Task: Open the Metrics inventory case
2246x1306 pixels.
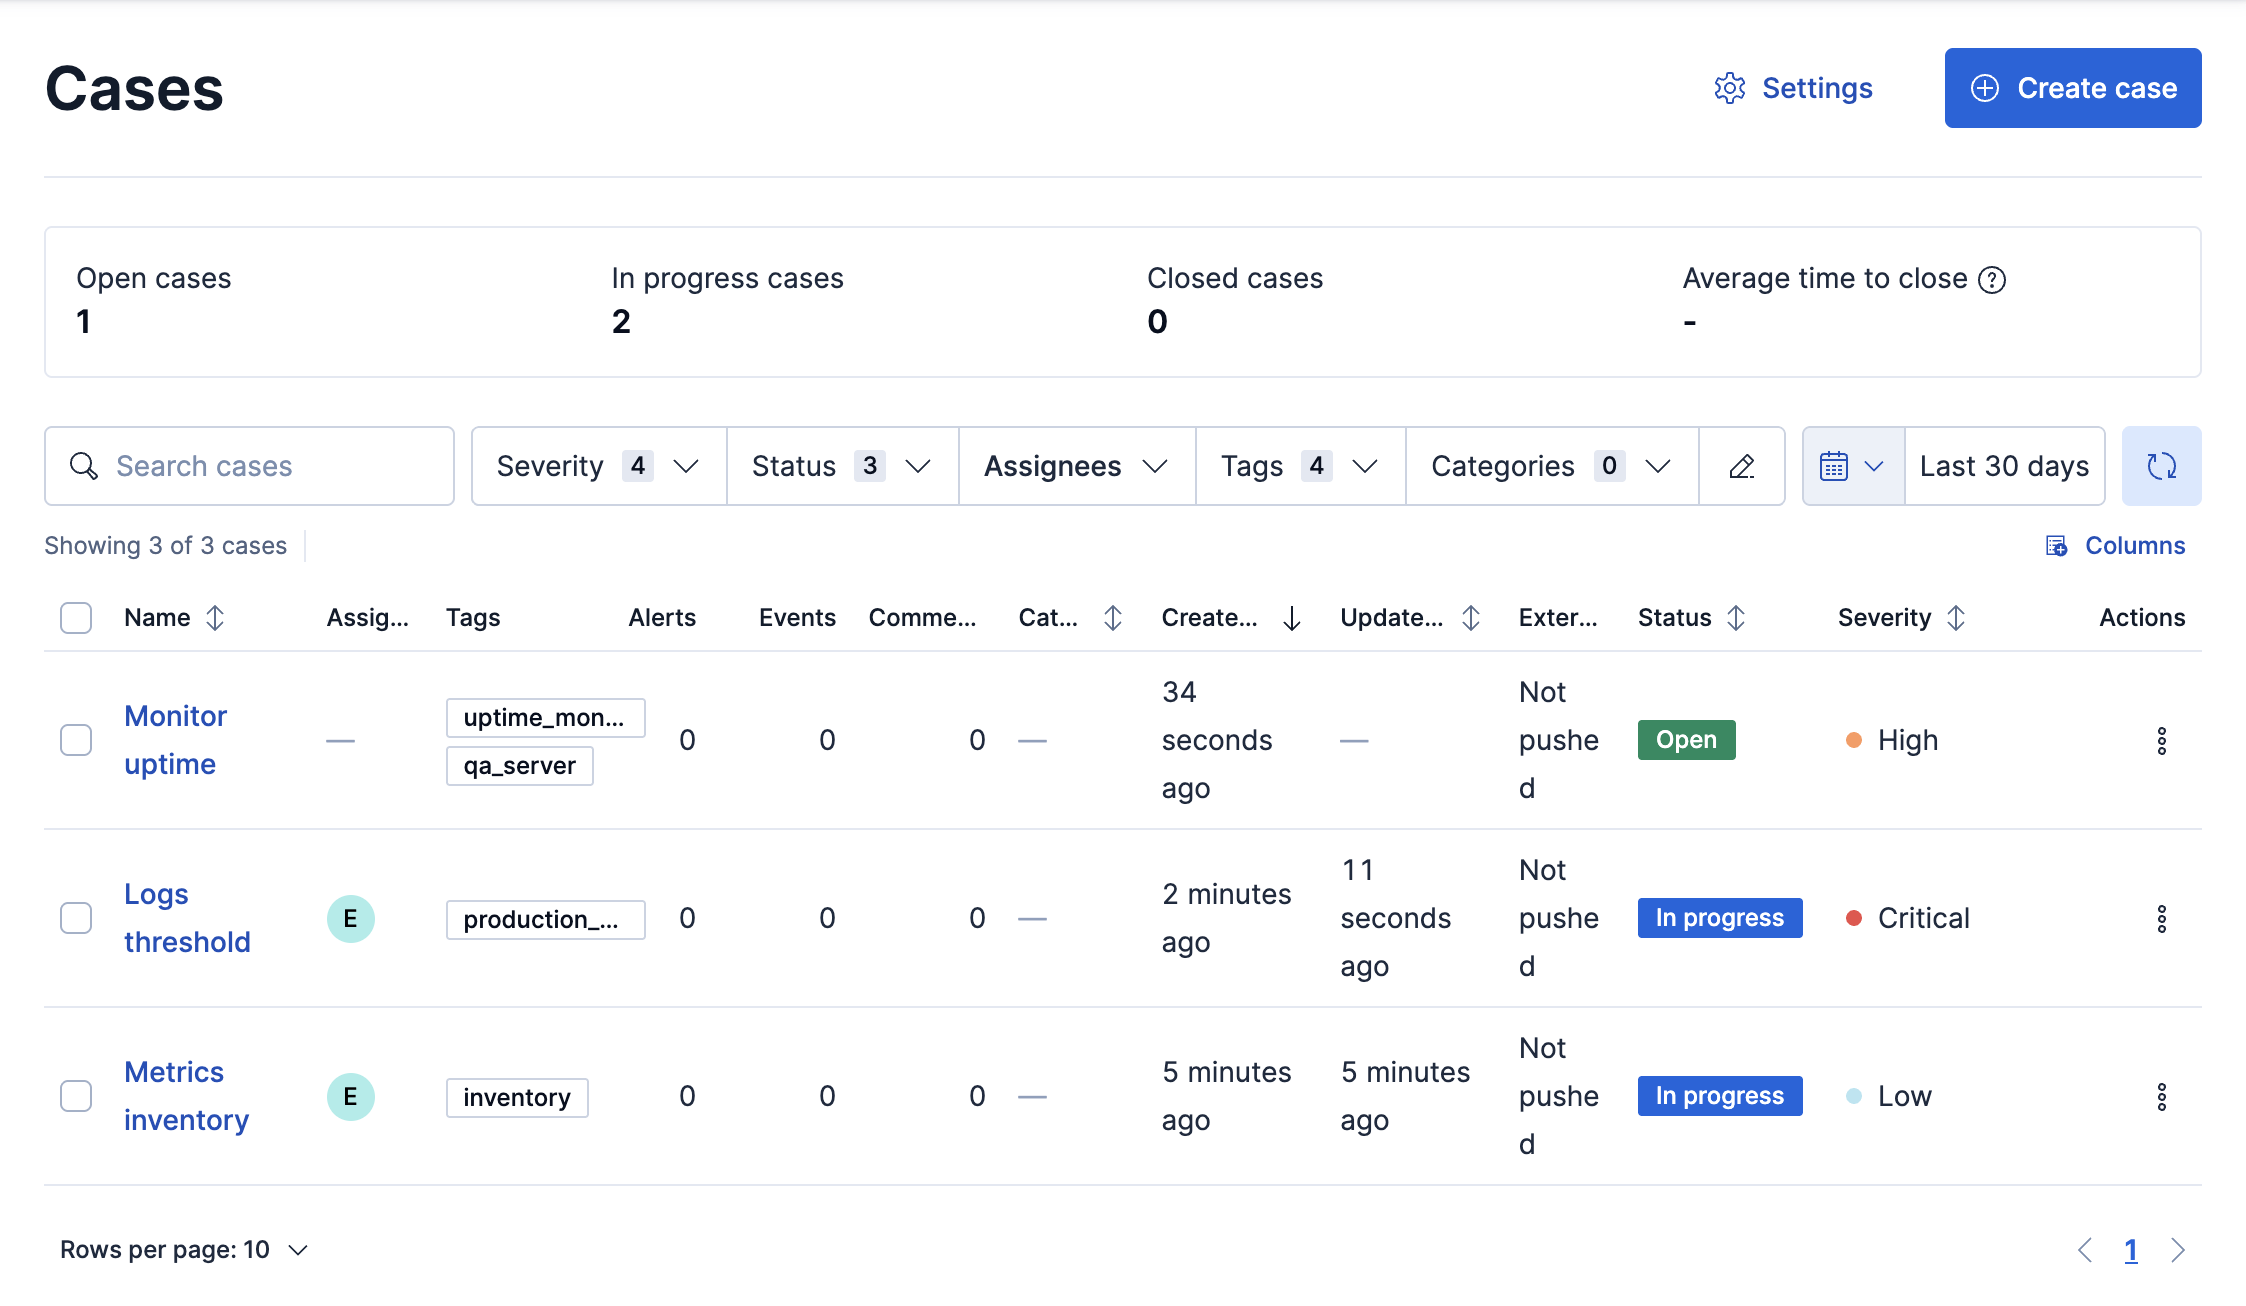Action: tap(186, 1095)
